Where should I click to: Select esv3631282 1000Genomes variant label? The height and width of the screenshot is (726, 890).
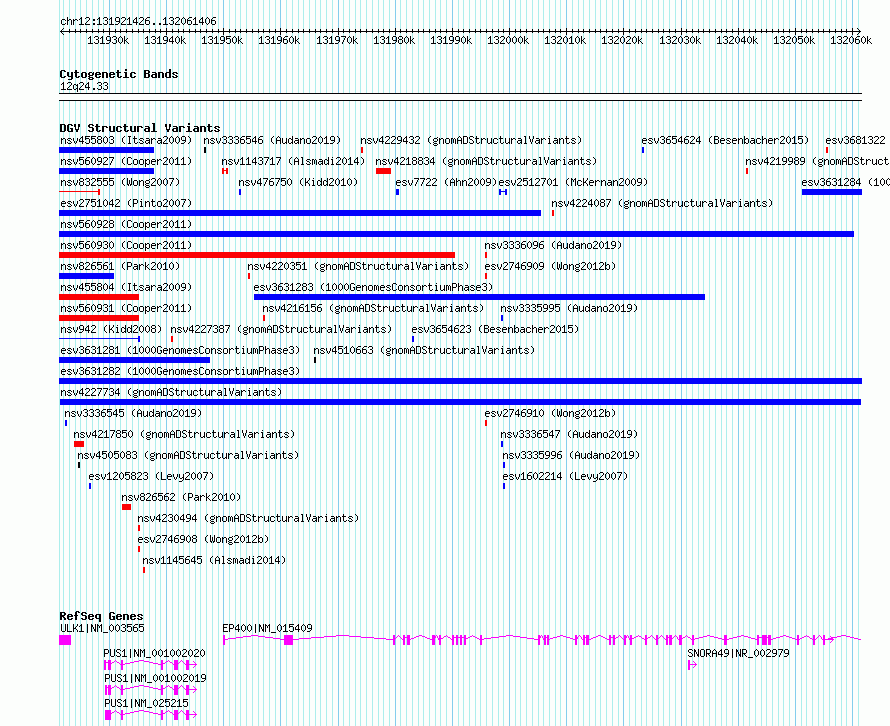click(x=180, y=371)
